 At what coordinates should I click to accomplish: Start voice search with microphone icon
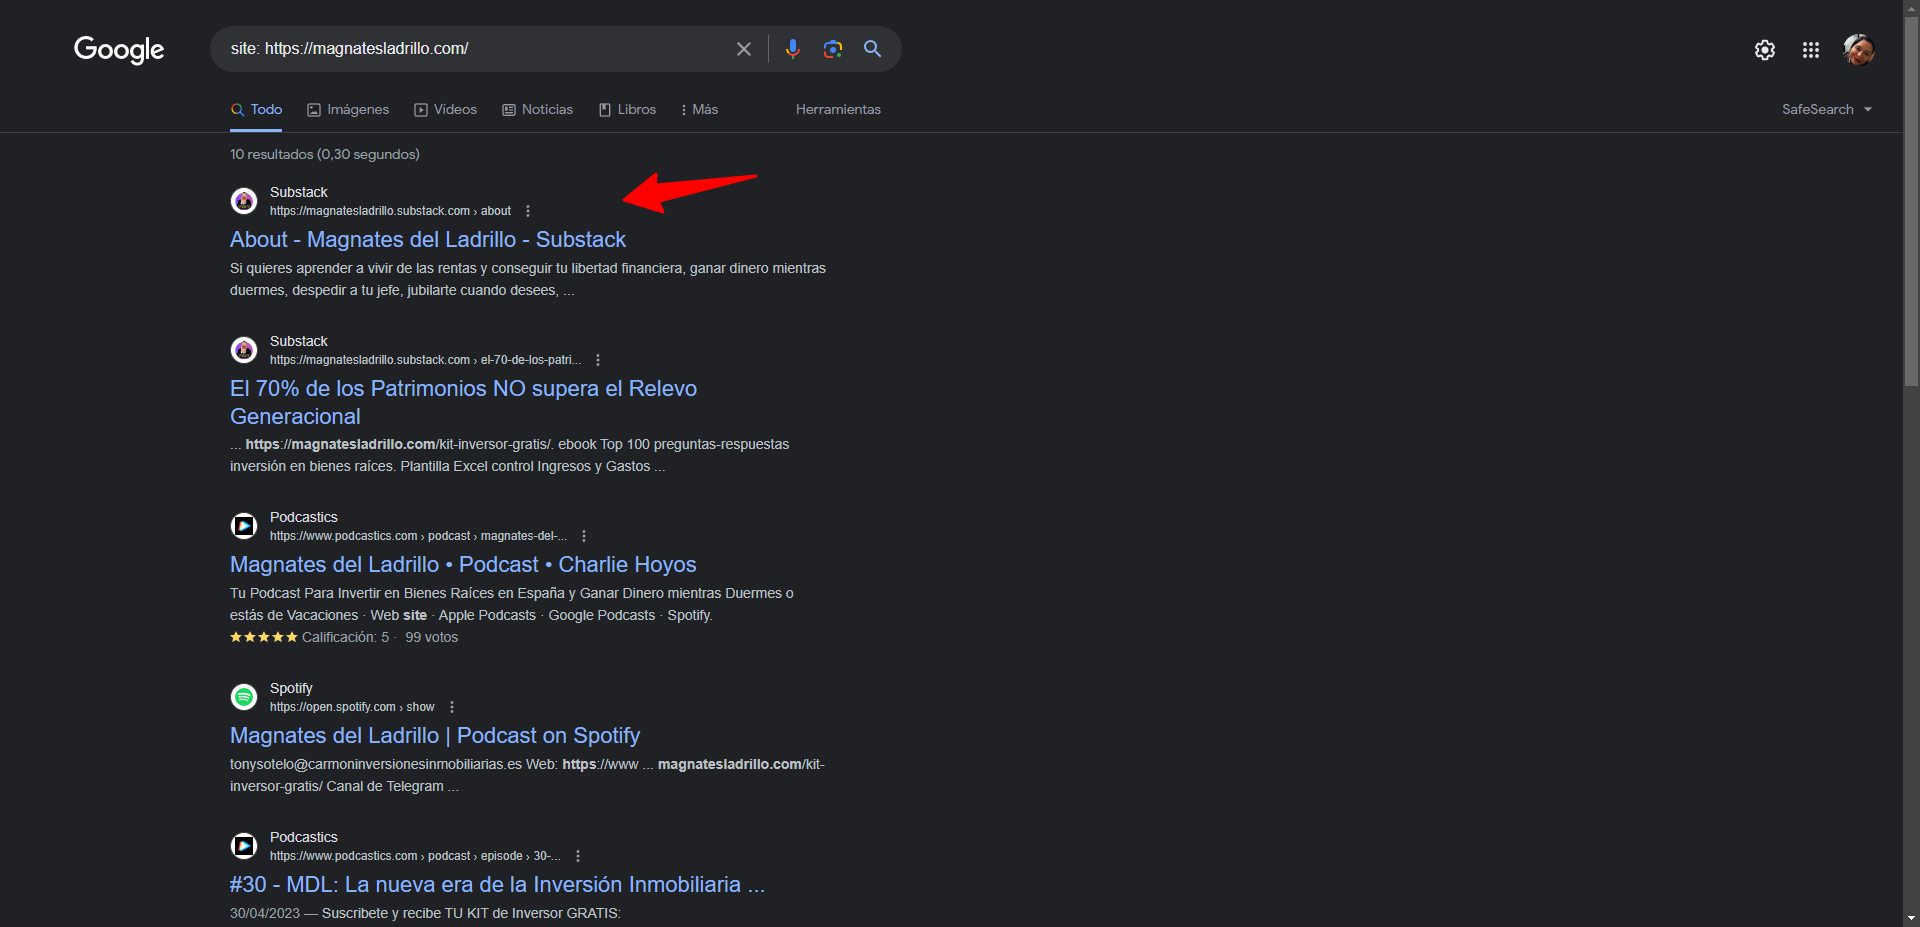click(x=793, y=49)
